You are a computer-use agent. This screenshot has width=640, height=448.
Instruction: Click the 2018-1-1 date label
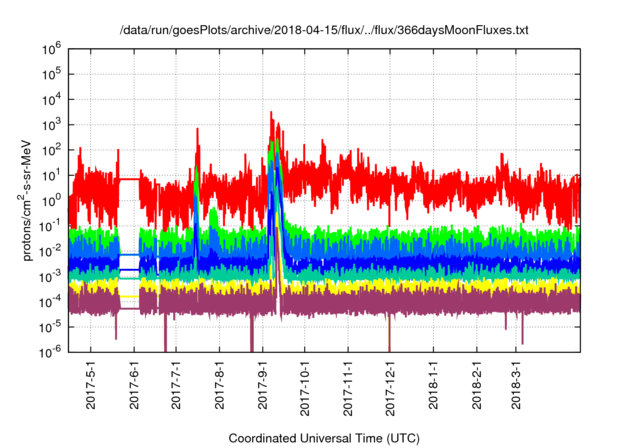(433, 385)
